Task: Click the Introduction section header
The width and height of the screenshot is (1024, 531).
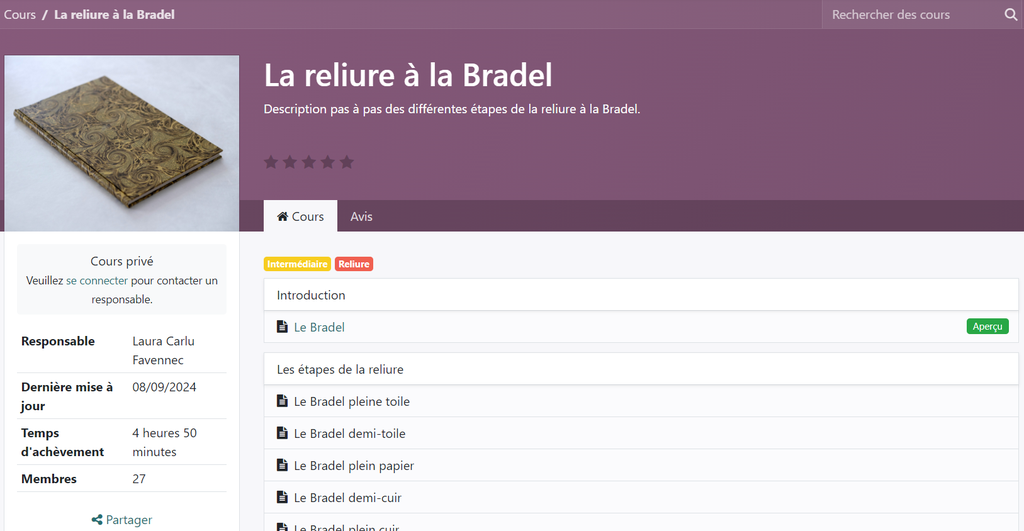Action: (x=311, y=295)
